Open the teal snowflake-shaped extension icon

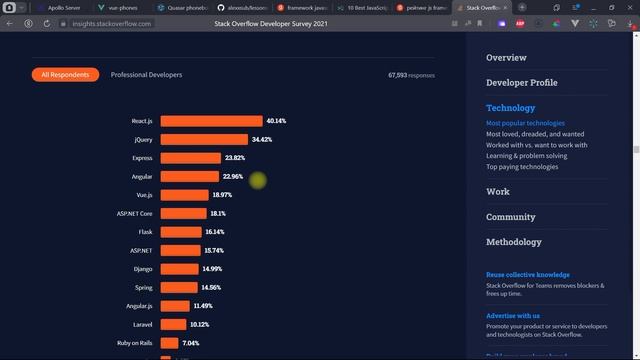[593, 24]
